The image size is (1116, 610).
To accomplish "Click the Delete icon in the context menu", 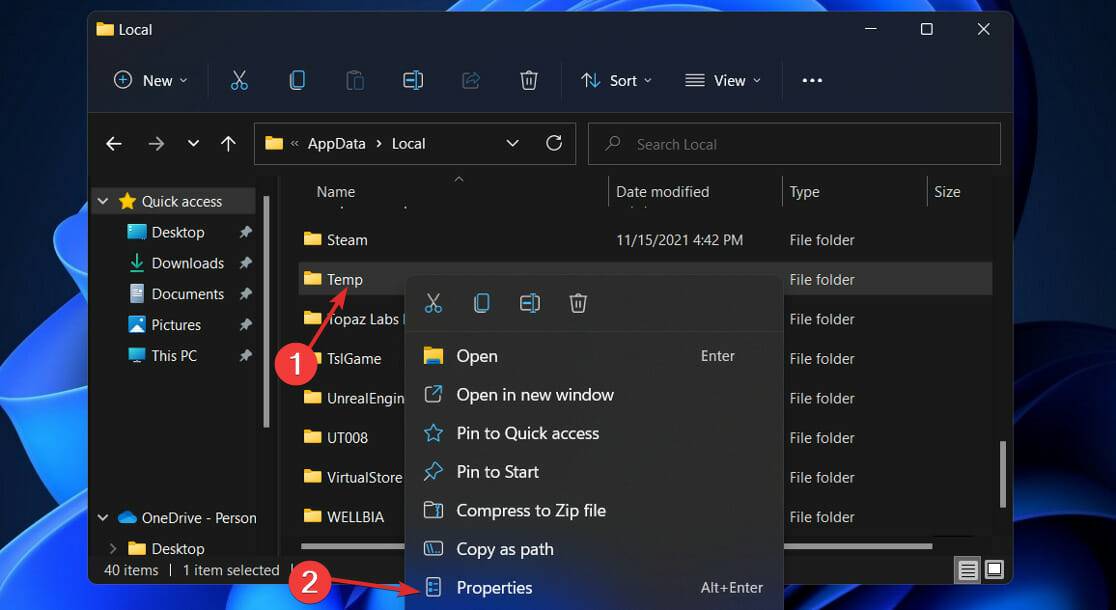I will coord(578,303).
